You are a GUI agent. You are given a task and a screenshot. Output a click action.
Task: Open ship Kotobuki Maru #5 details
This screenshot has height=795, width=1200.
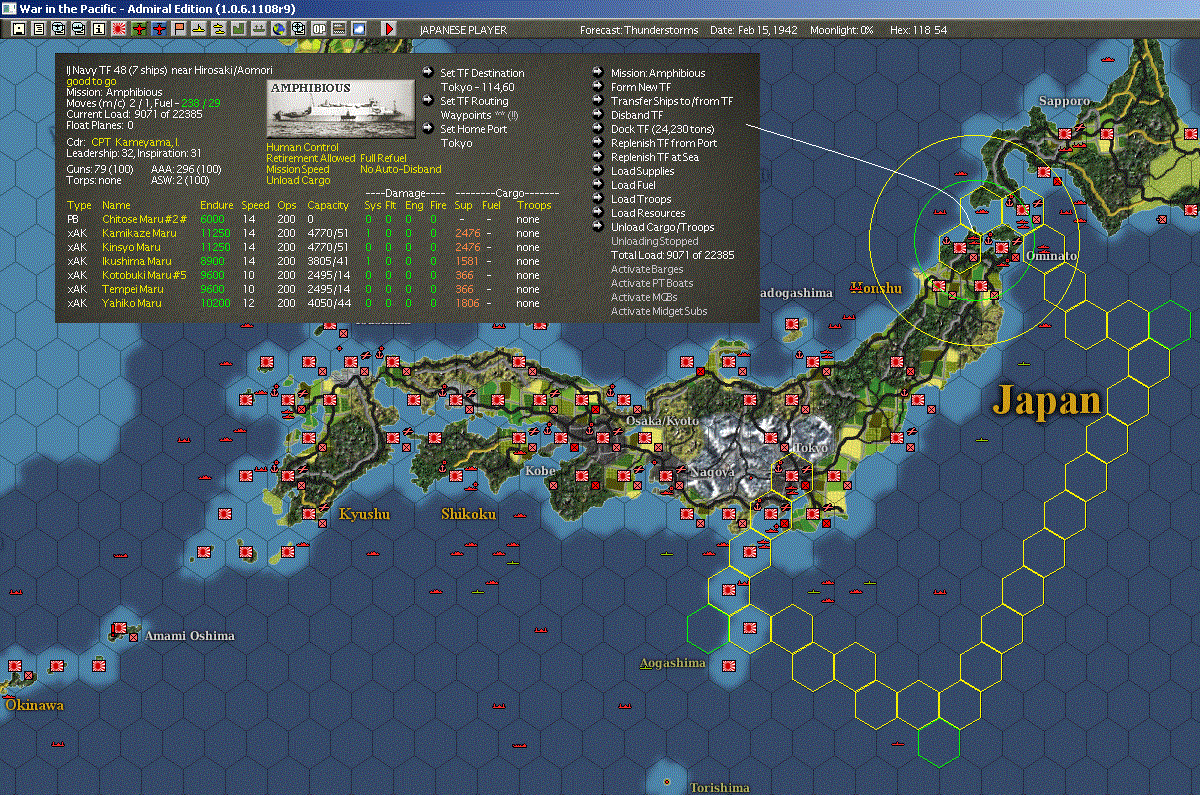click(145, 275)
